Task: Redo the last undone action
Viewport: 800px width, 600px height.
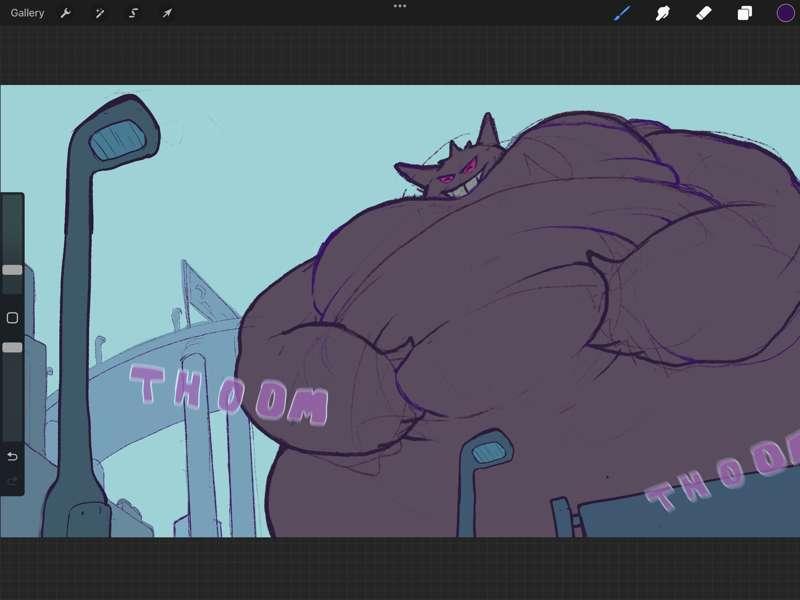Action: (x=12, y=481)
